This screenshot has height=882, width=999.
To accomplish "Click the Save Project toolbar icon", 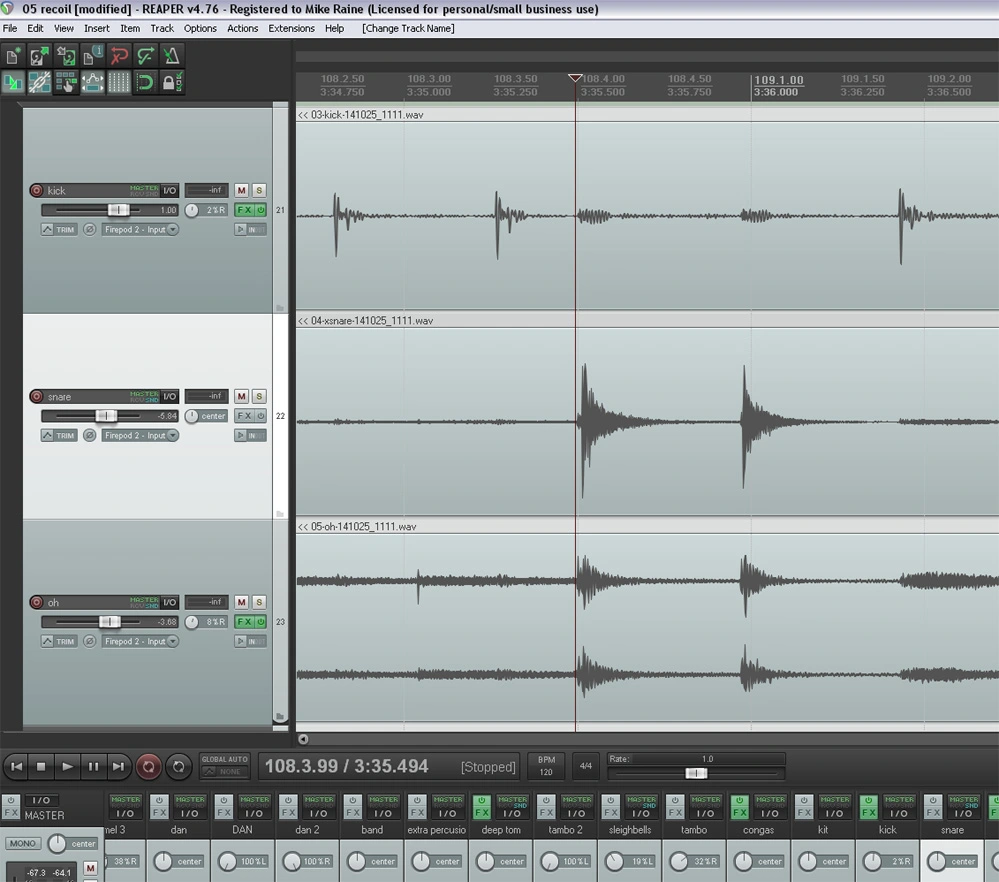I will point(66,56).
